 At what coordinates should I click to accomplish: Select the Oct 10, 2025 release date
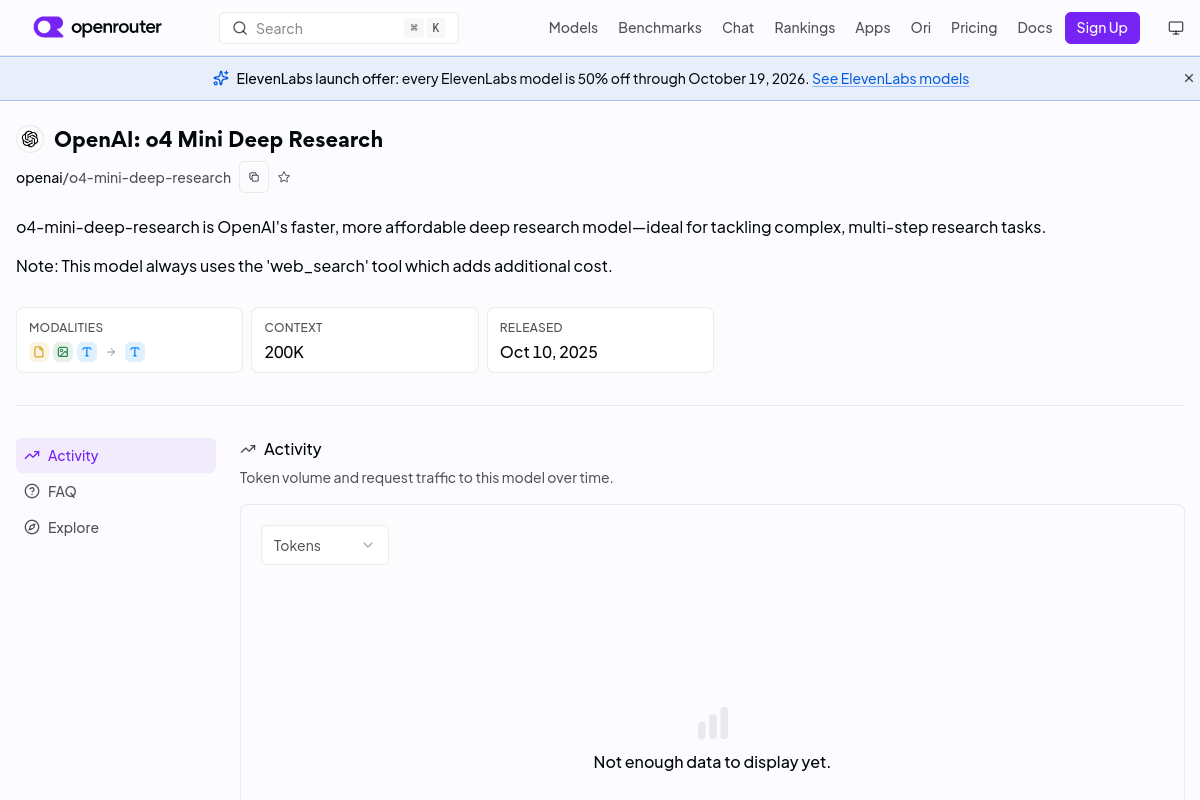coord(549,352)
